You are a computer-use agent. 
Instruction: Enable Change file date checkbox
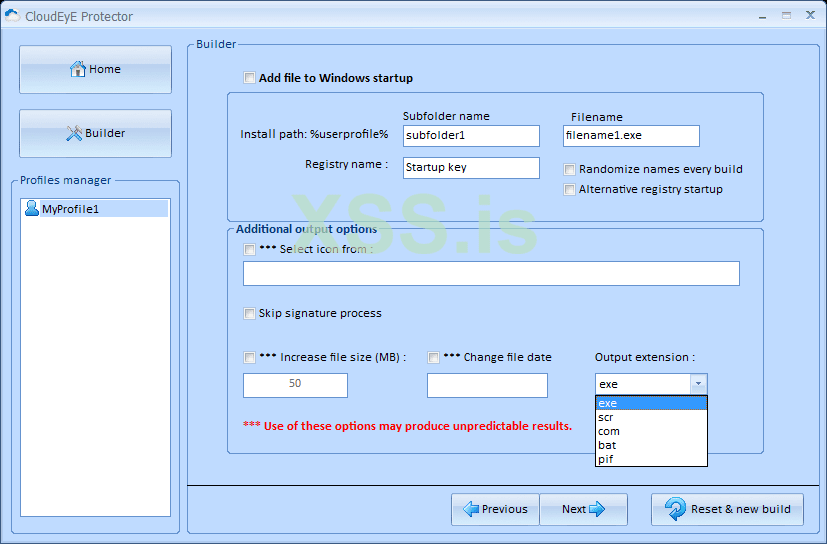(x=433, y=358)
